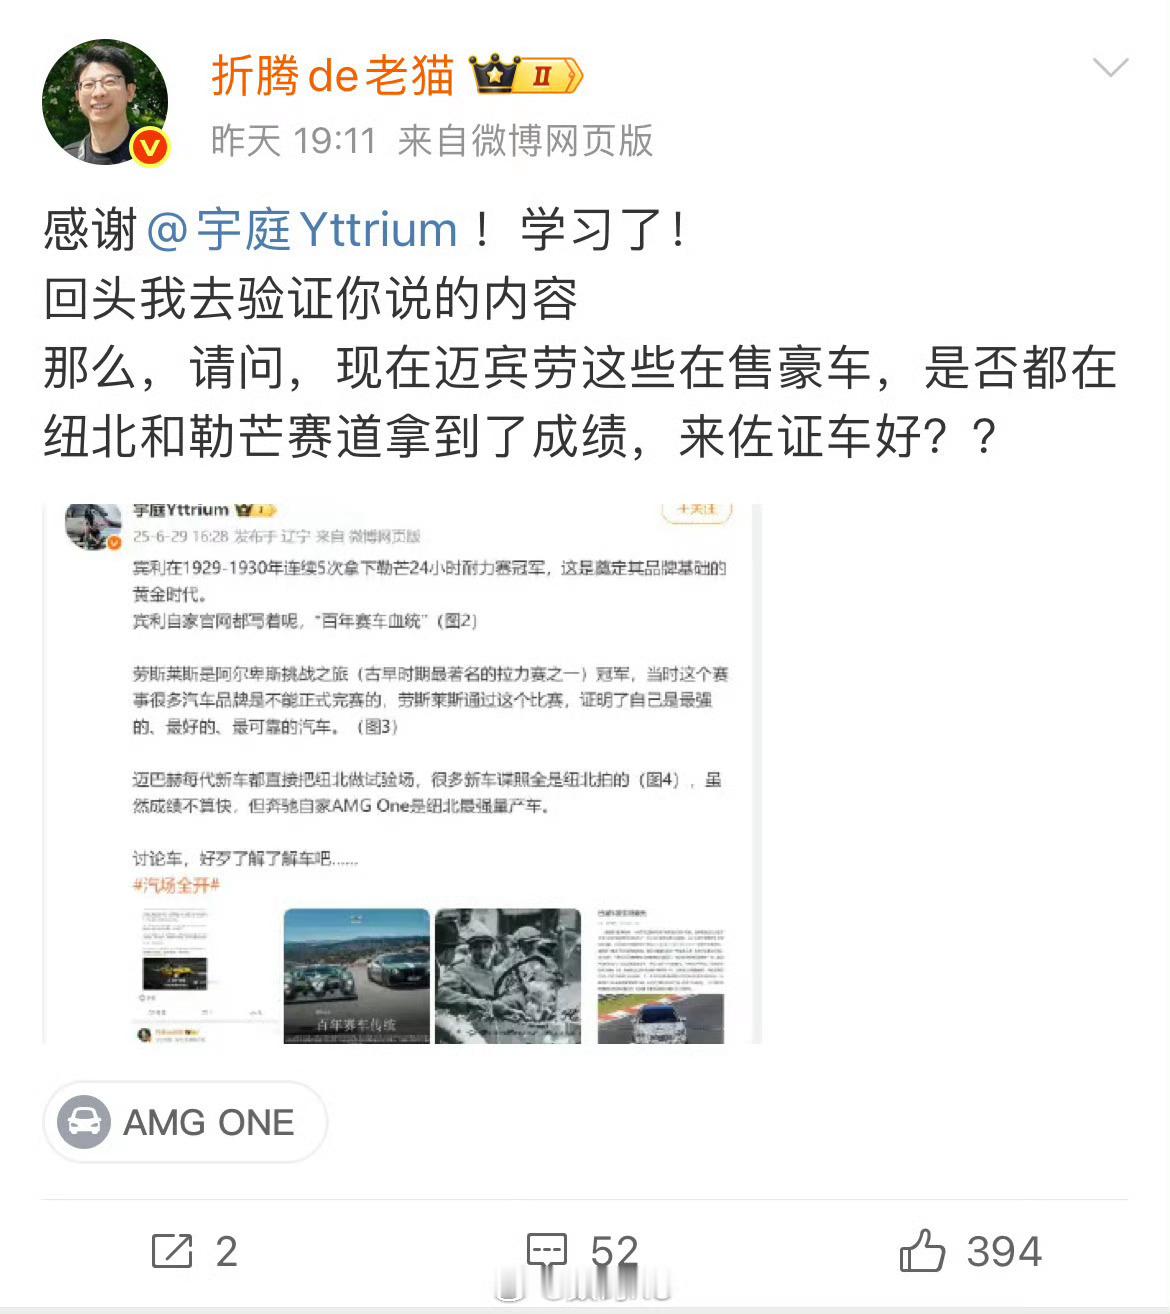Open the AMG ONE topic tag

185,1122
